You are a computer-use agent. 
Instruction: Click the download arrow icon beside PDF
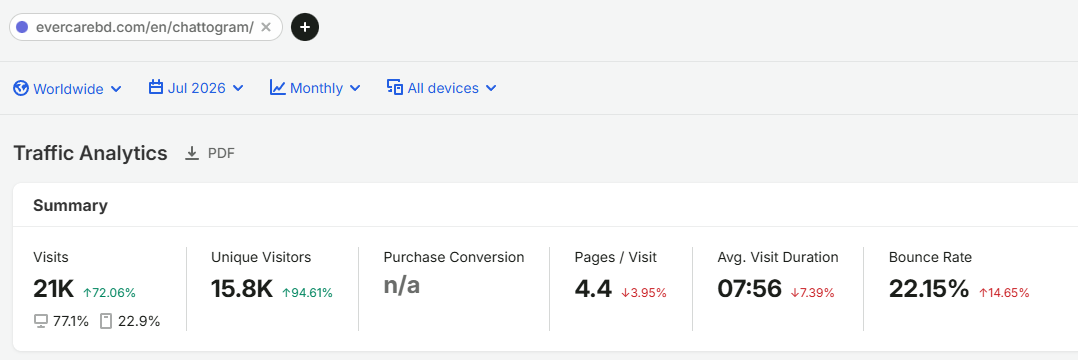tap(192, 153)
